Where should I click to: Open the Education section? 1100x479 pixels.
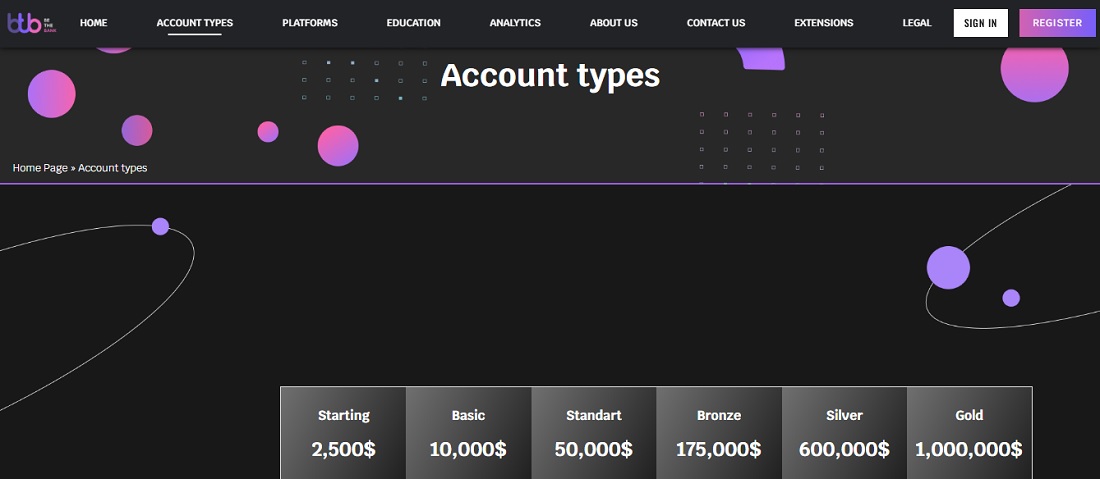tap(413, 23)
